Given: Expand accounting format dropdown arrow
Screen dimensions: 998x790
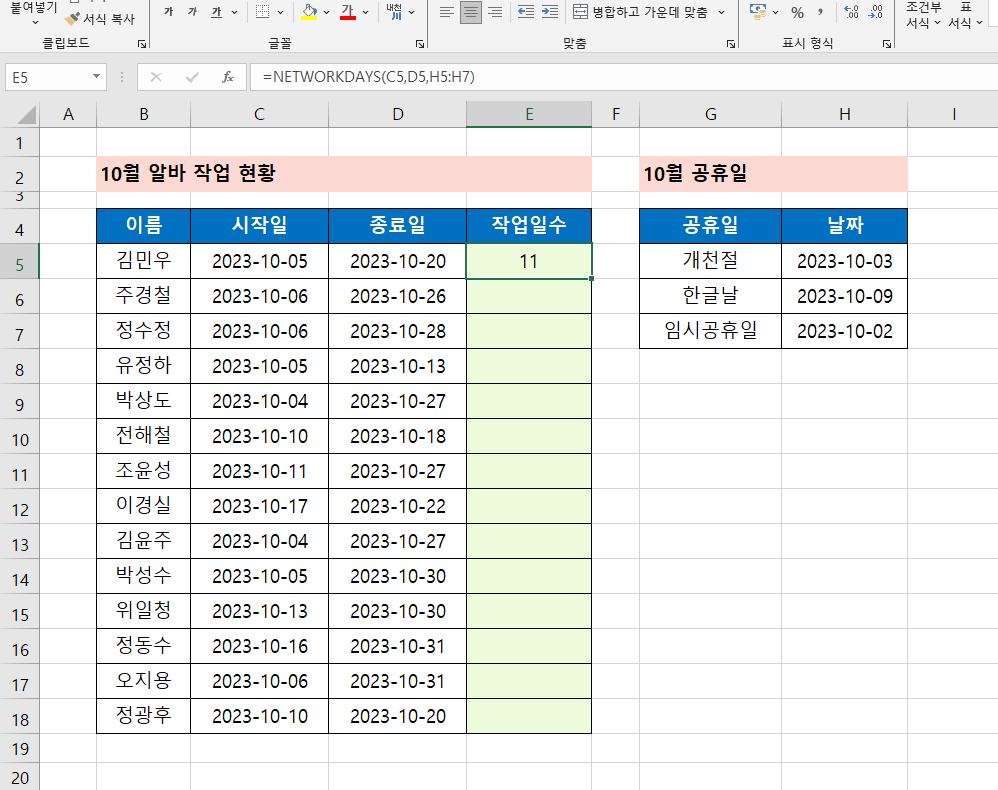Looking at the screenshot, I should [775, 12].
